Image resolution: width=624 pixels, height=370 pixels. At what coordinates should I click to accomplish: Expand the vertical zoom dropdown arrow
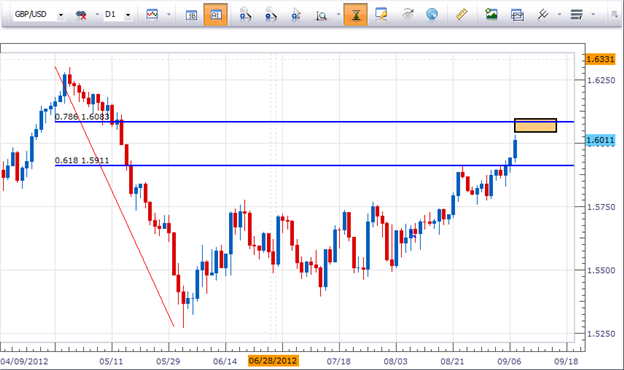coord(339,15)
